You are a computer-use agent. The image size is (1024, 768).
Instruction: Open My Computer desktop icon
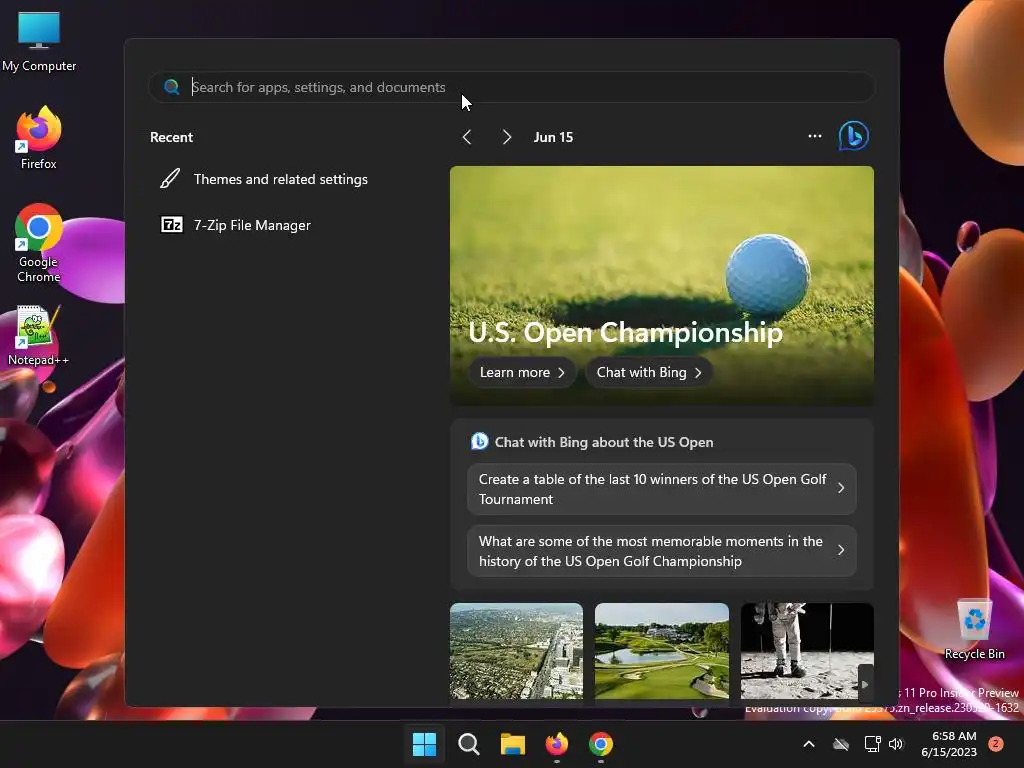coord(39,41)
